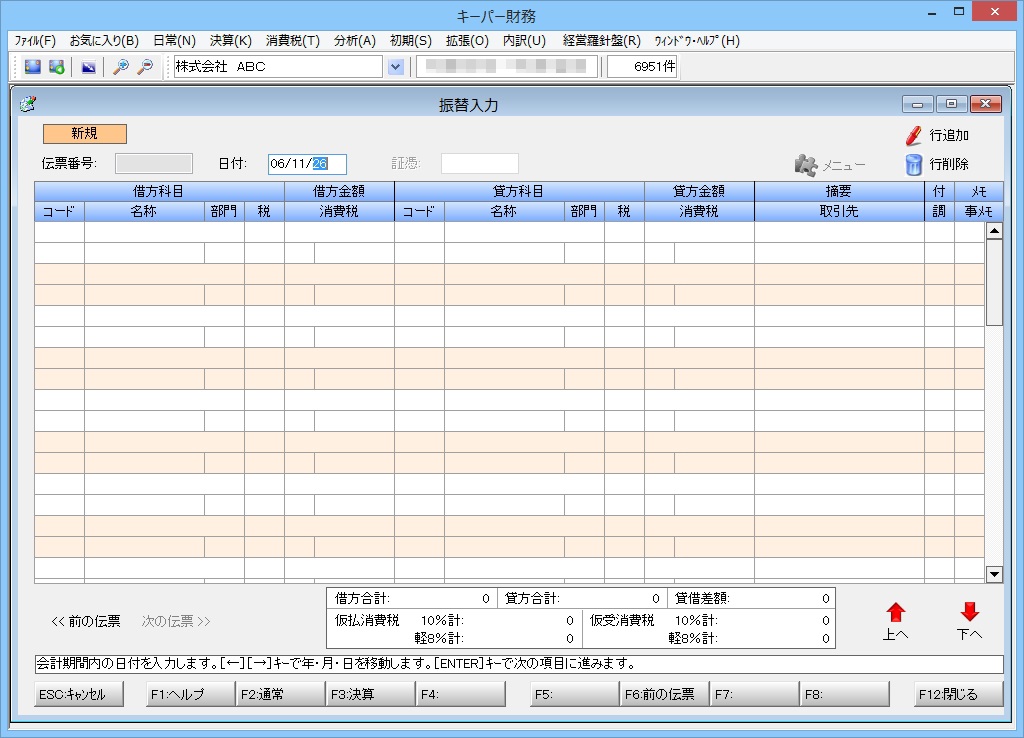This screenshot has width=1024, height=738.
Task: Open the company name dropdown arrow
Action: point(396,67)
